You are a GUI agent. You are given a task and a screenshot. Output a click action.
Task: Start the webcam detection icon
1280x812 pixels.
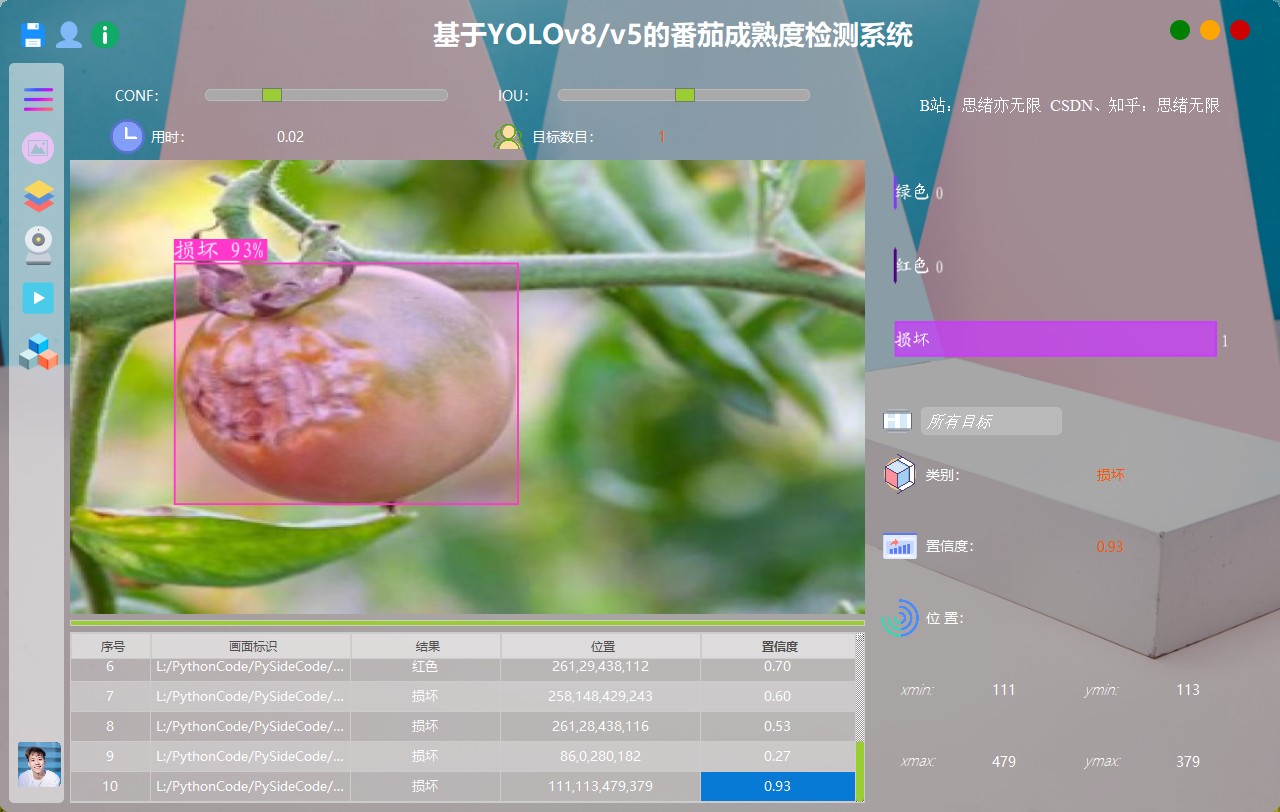pos(38,246)
